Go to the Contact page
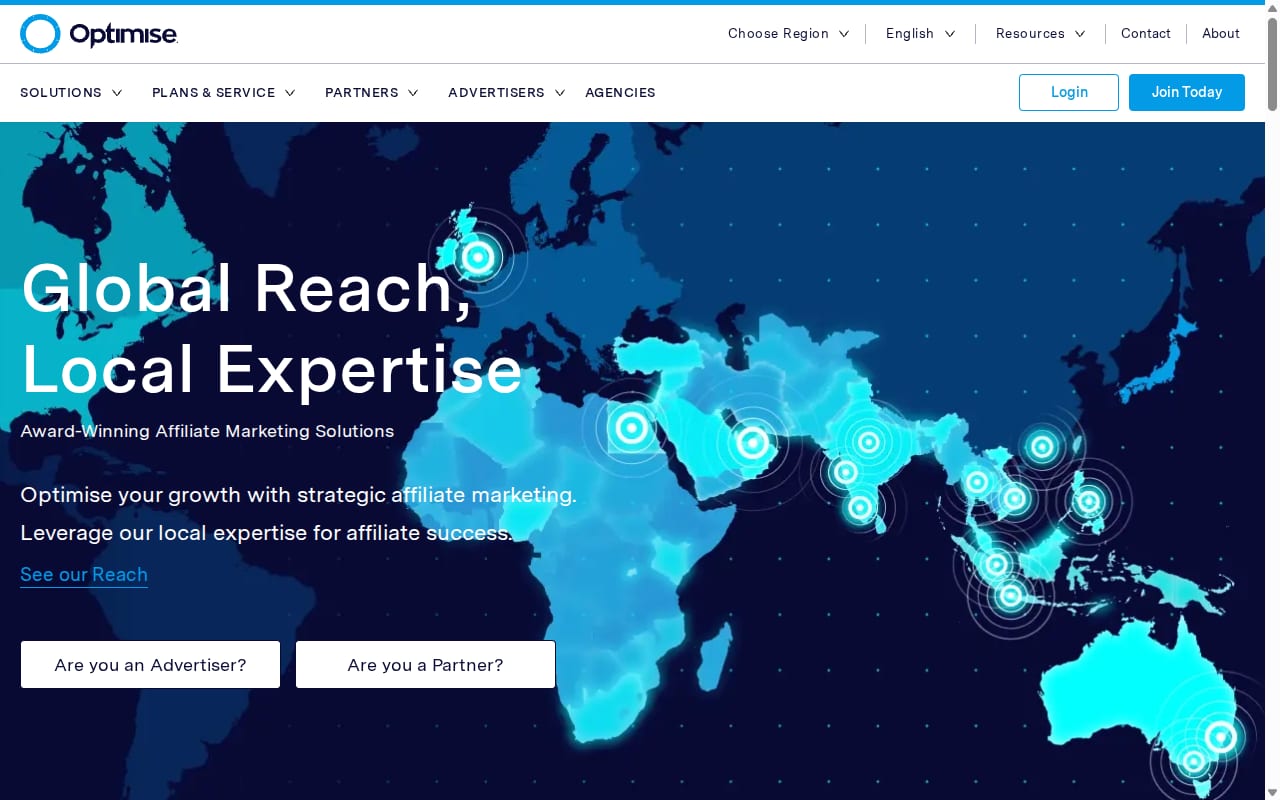The width and height of the screenshot is (1280, 800). (1146, 34)
